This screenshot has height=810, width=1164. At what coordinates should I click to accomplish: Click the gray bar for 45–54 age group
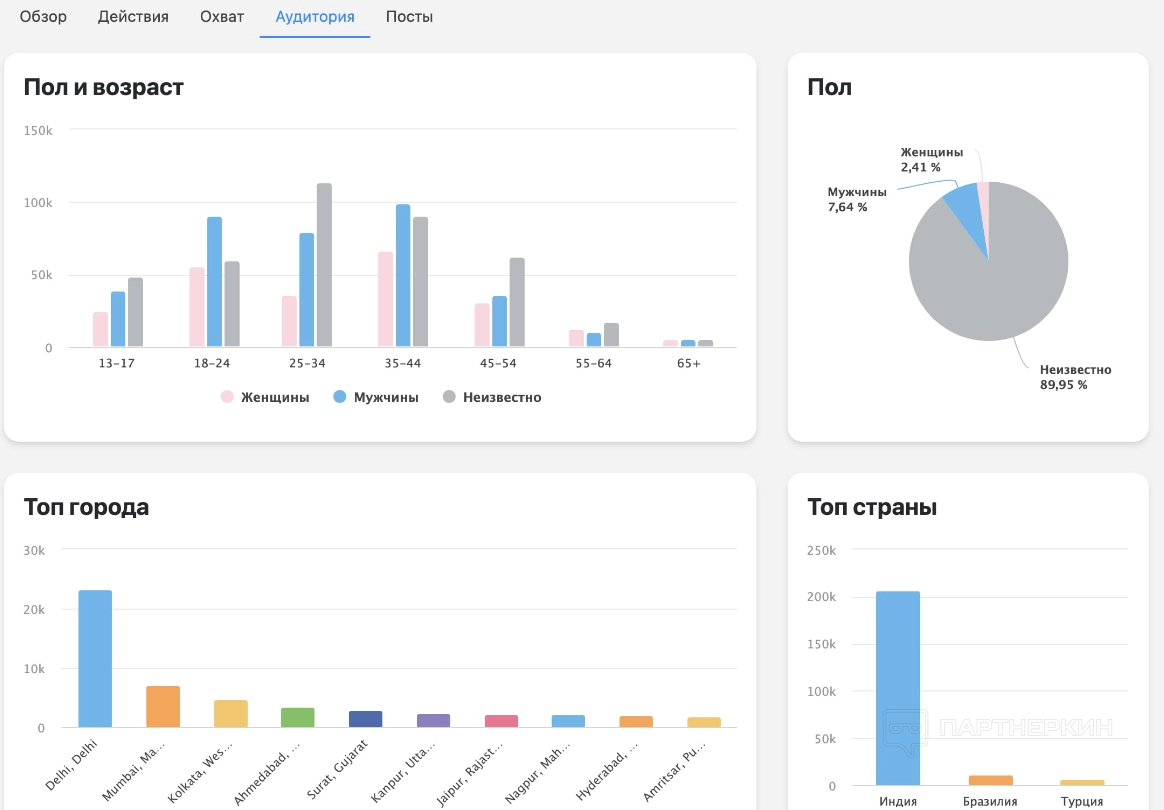click(x=517, y=302)
